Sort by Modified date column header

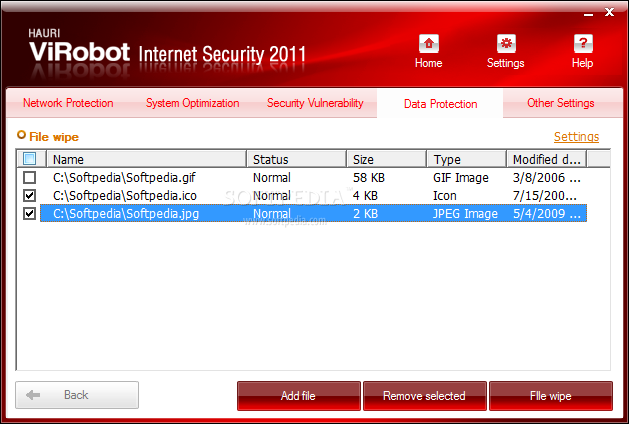click(547, 159)
